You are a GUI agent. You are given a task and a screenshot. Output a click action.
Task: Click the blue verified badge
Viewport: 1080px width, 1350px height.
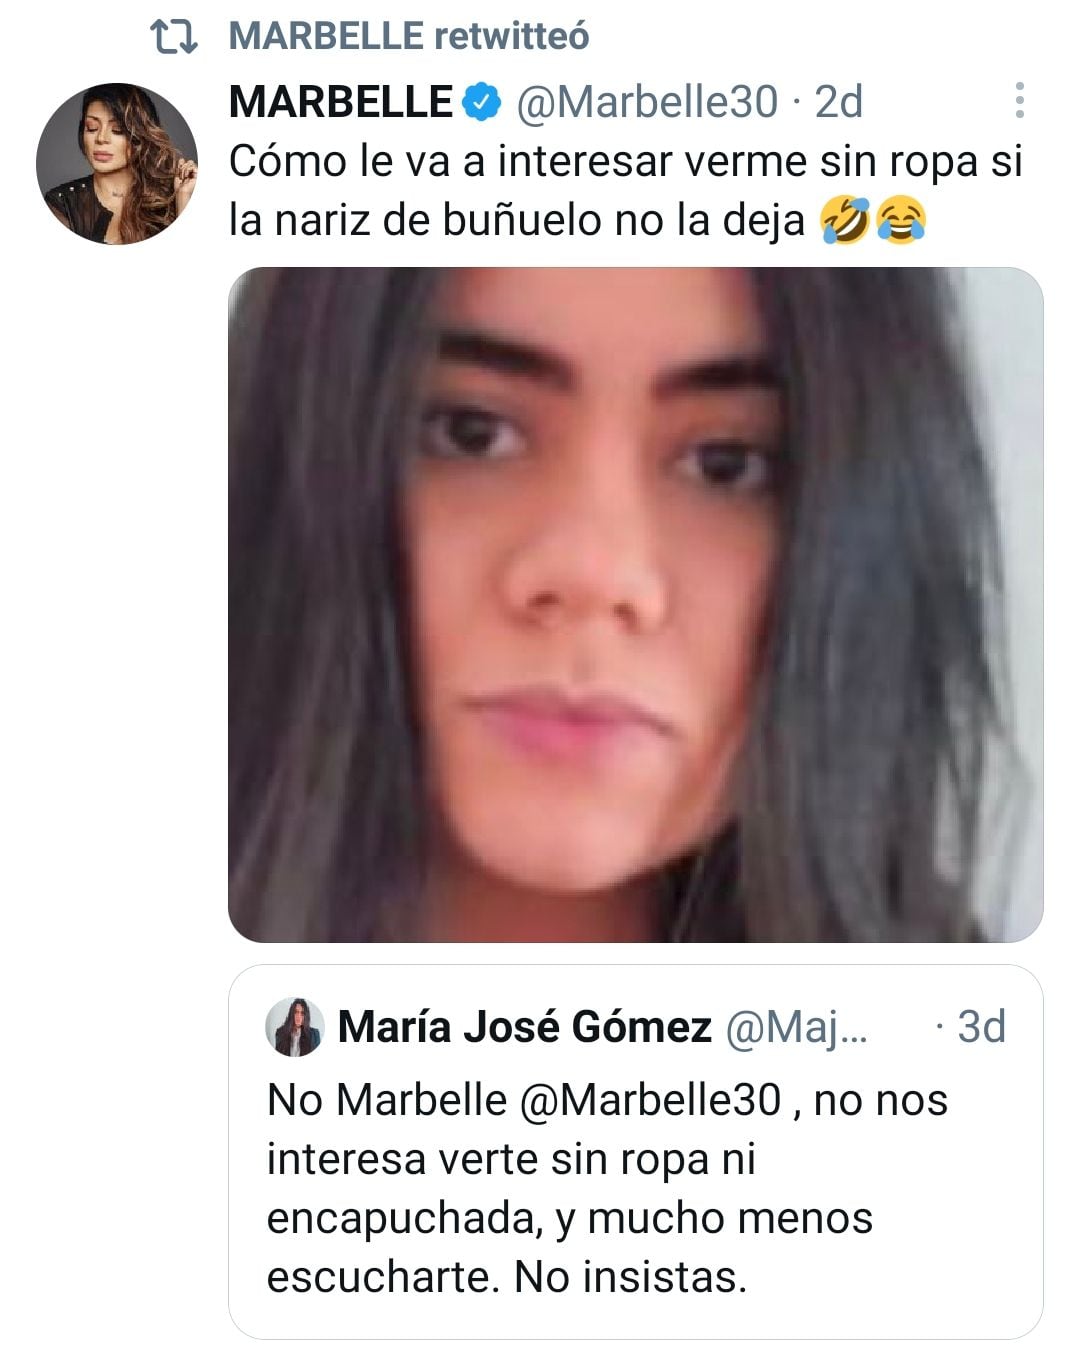click(482, 101)
